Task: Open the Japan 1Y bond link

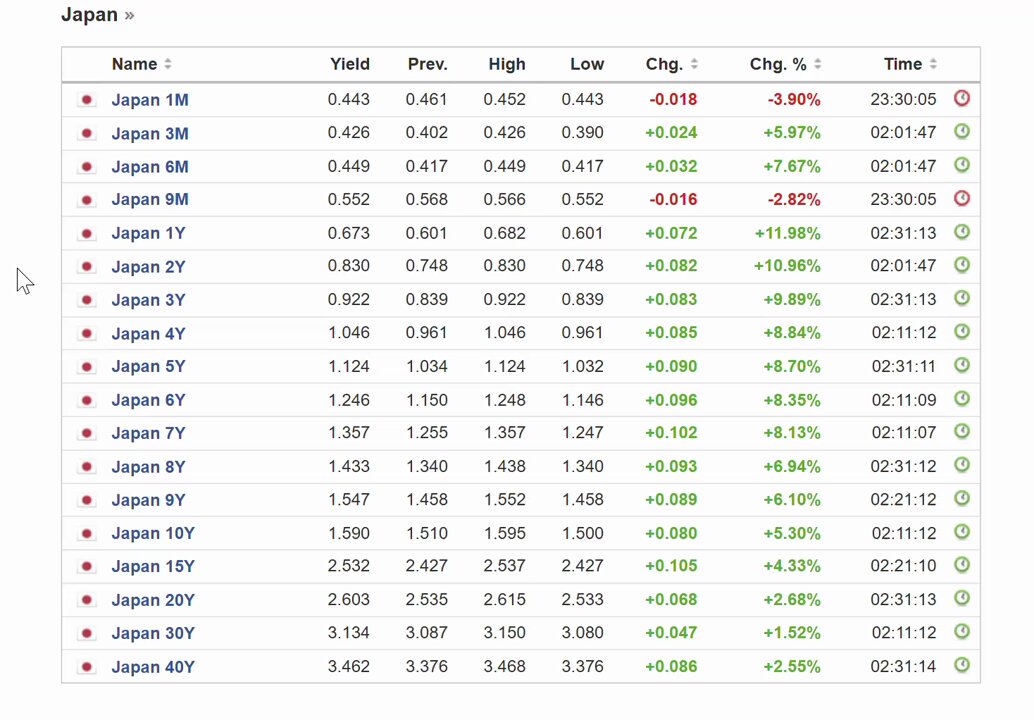Action: coord(148,233)
